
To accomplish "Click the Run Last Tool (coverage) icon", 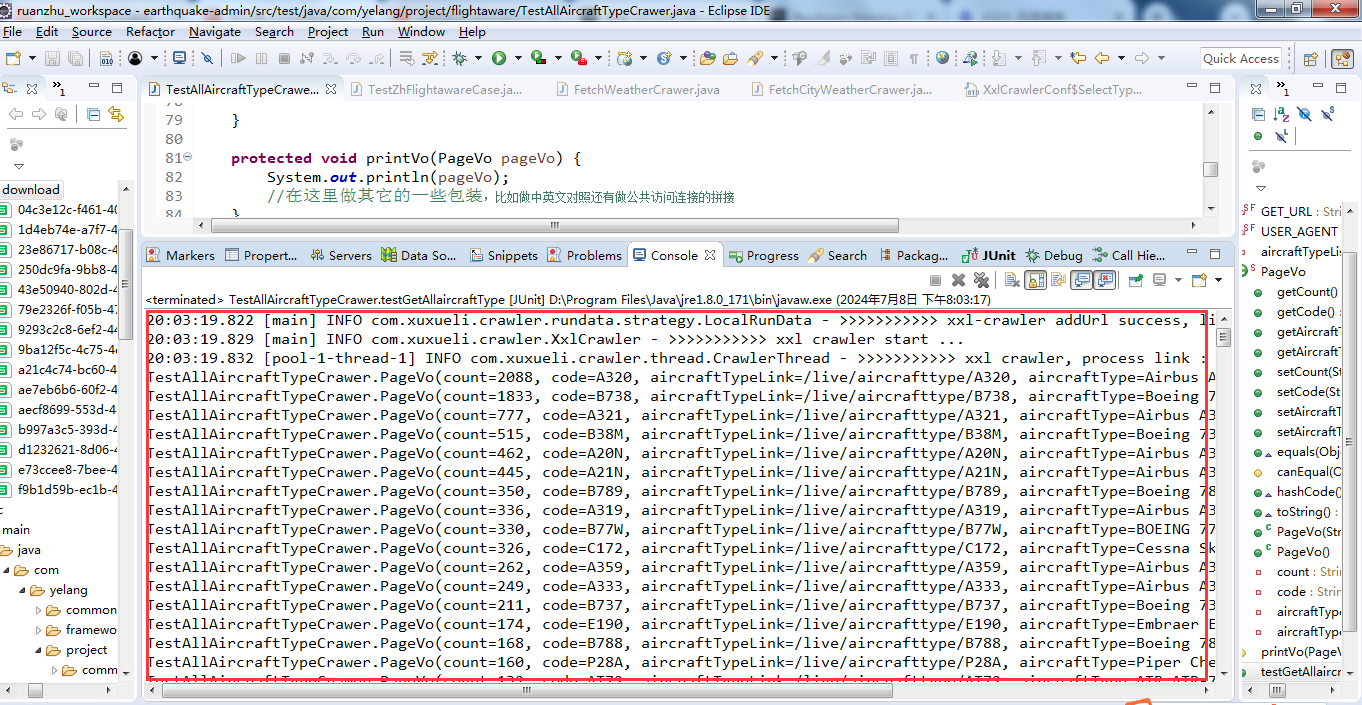I will pos(538,58).
